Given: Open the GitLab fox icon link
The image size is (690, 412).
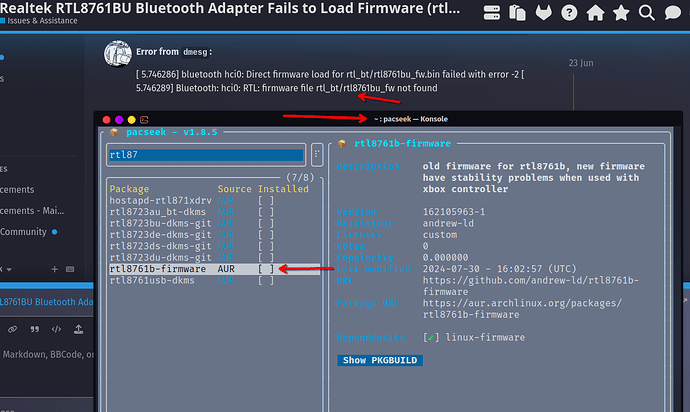Looking at the screenshot, I should click(x=543, y=13).
